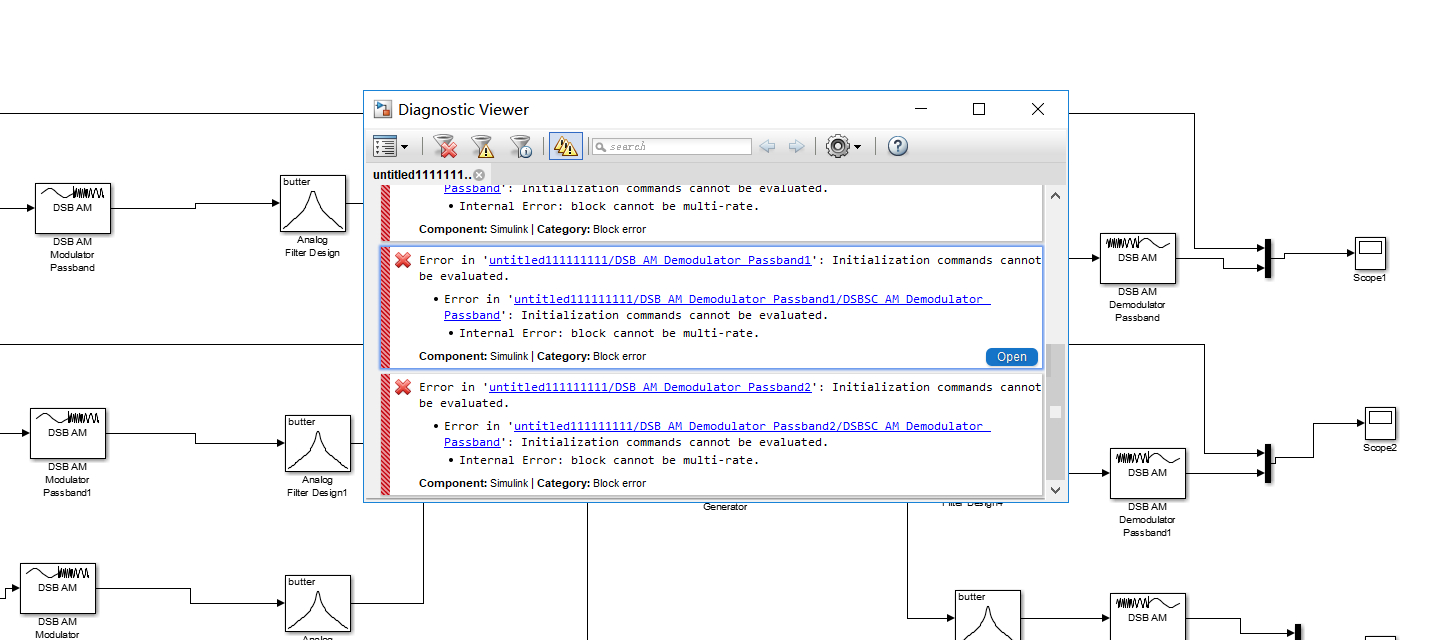Maximize the Diagnostic Viewer window

click(979, 109)
